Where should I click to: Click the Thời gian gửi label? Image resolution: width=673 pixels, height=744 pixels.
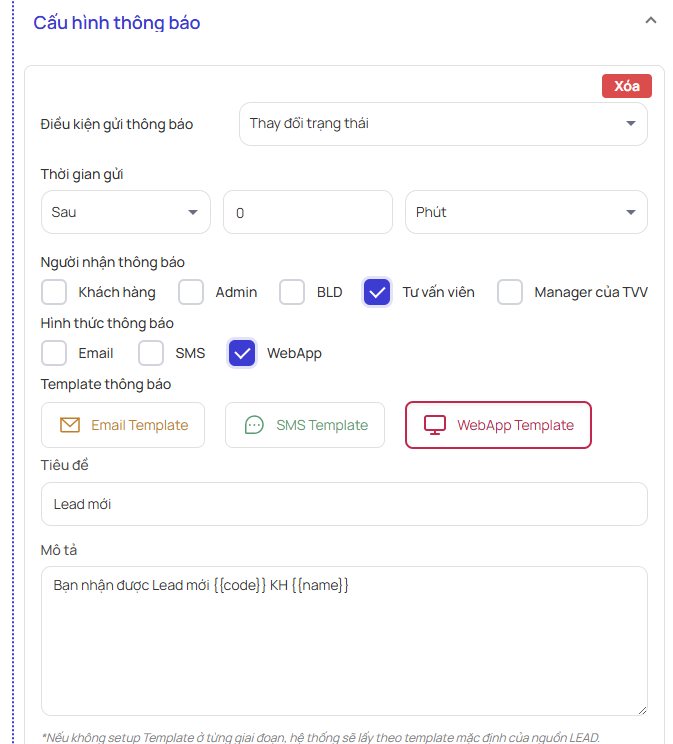[82, 175]
